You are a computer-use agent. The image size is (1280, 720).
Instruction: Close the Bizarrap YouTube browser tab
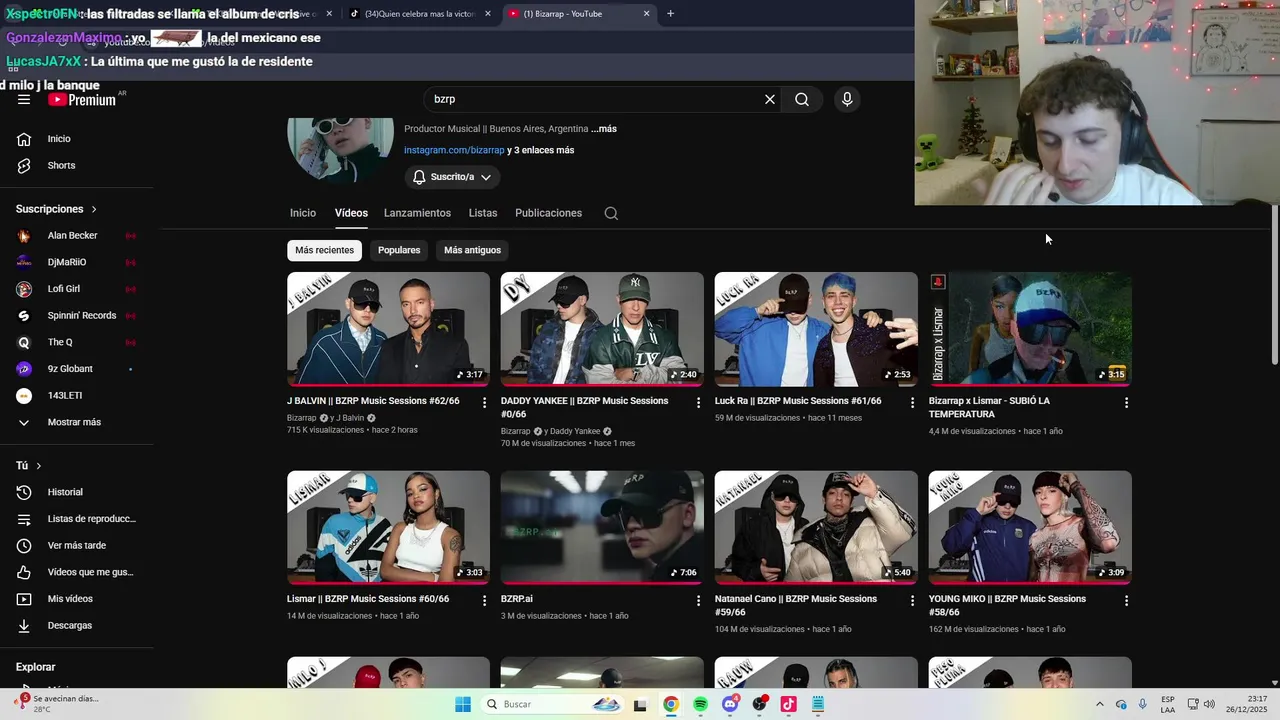click(646, 14)
